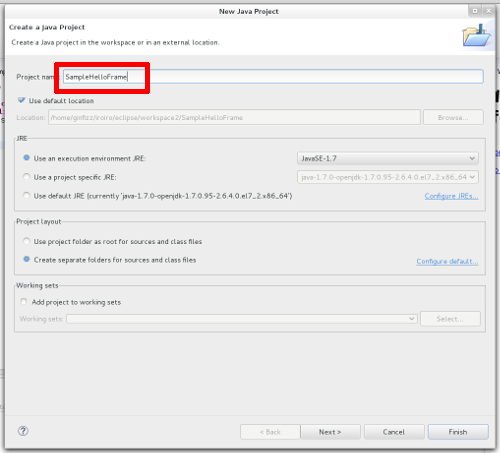Click into the Project name text field
This screenshot has width=500, height=453.
[273, 77]
